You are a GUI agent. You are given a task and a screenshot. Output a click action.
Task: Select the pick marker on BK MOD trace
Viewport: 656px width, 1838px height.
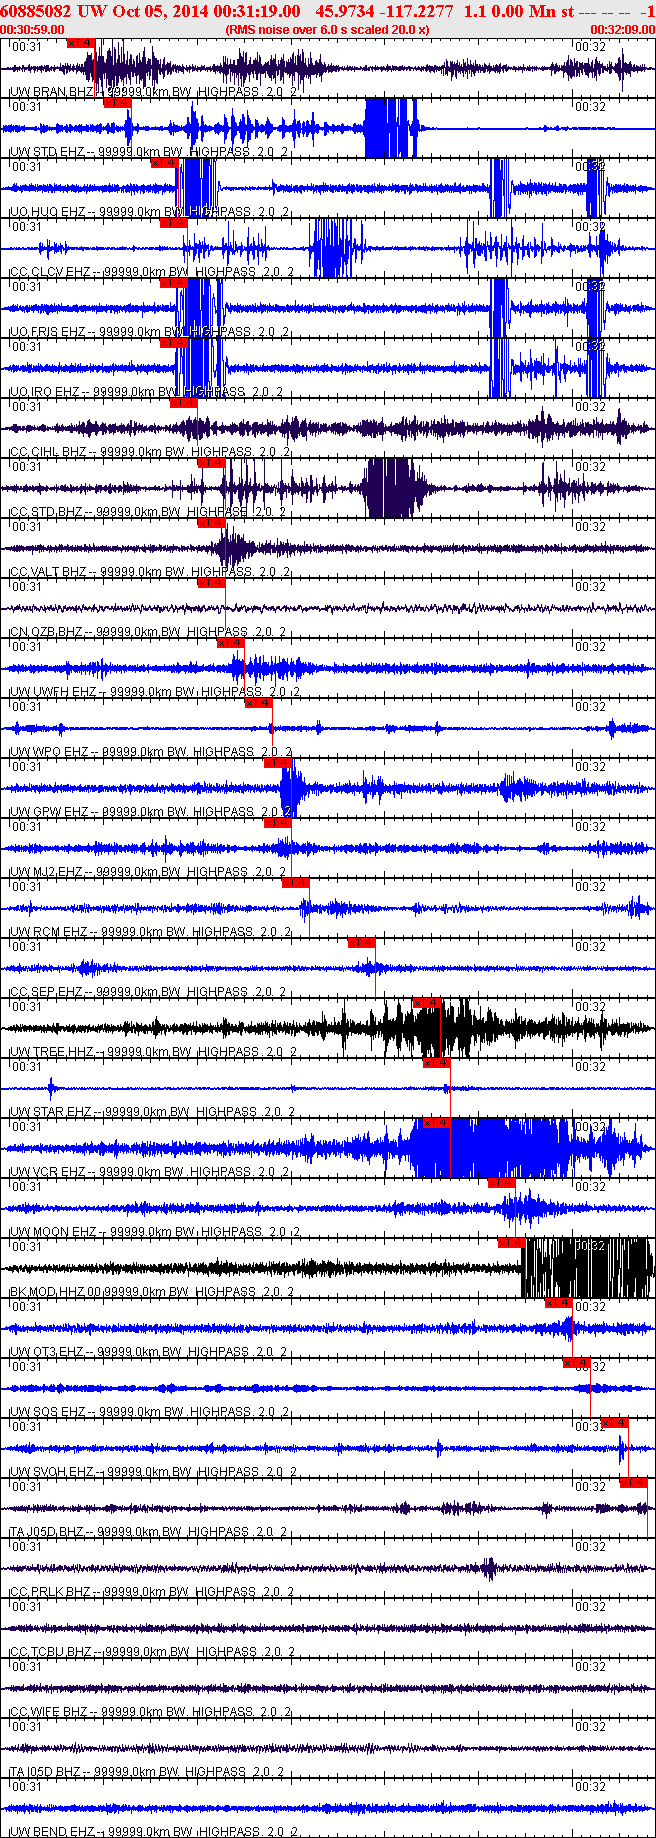(511, 1243)
